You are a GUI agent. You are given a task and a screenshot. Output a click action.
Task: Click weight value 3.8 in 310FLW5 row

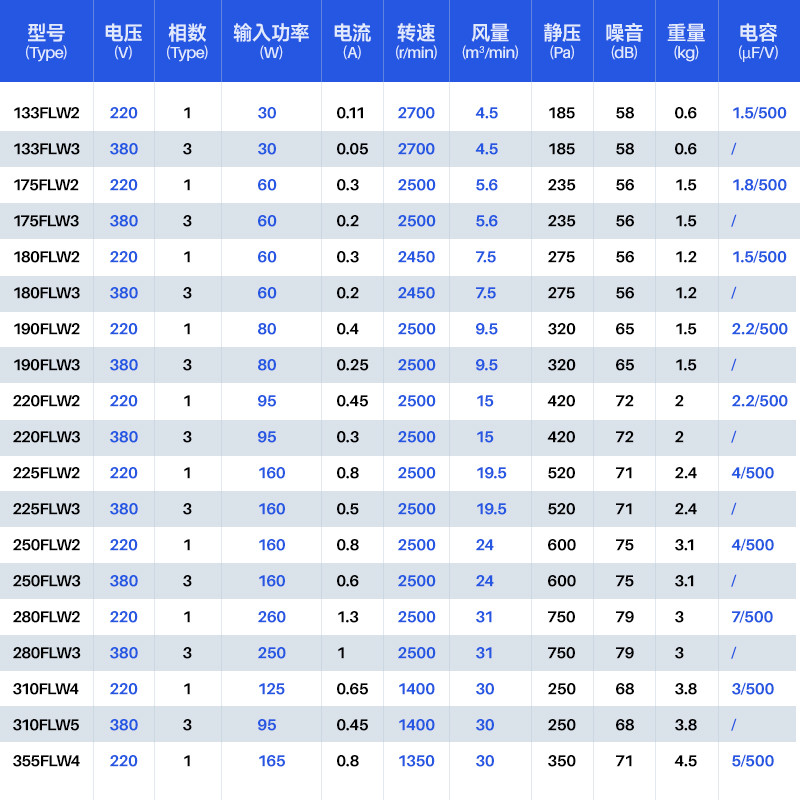(686, 724)
